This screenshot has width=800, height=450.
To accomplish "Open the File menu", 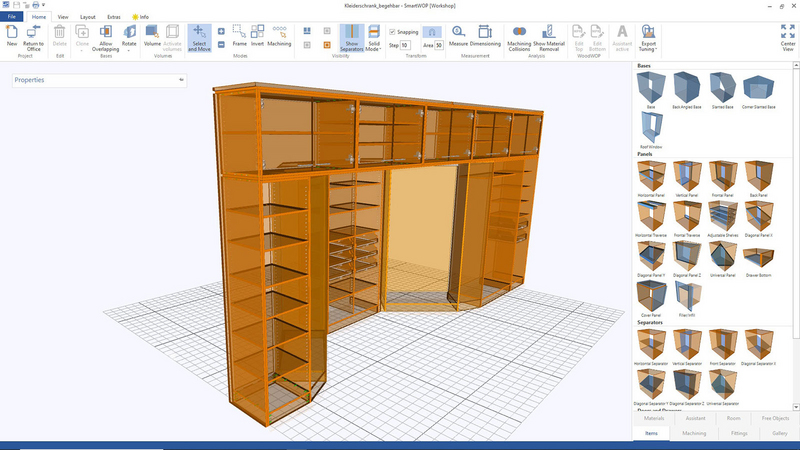I will click(11, 17).
